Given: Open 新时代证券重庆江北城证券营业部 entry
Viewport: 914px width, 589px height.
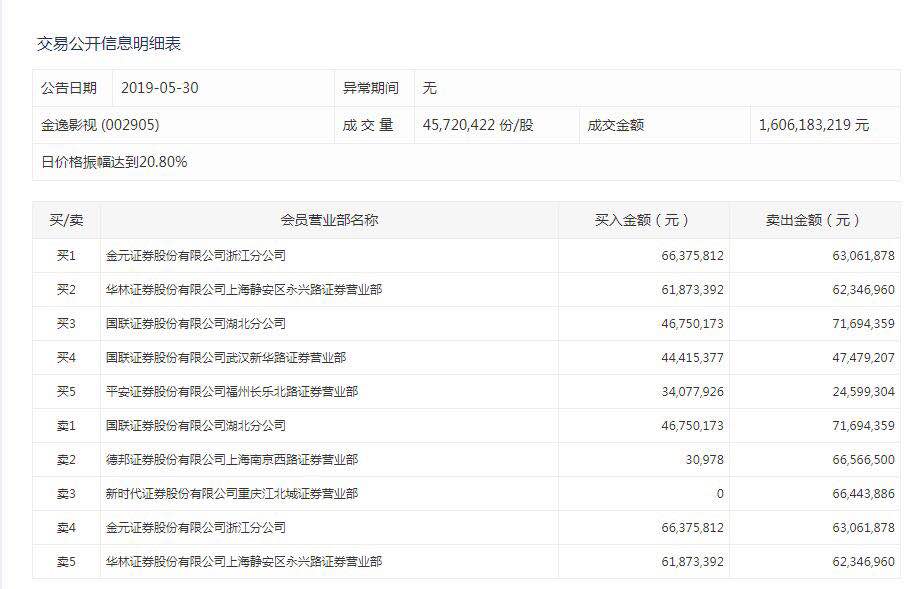Looking at the screenshot, I should (232, 494).
